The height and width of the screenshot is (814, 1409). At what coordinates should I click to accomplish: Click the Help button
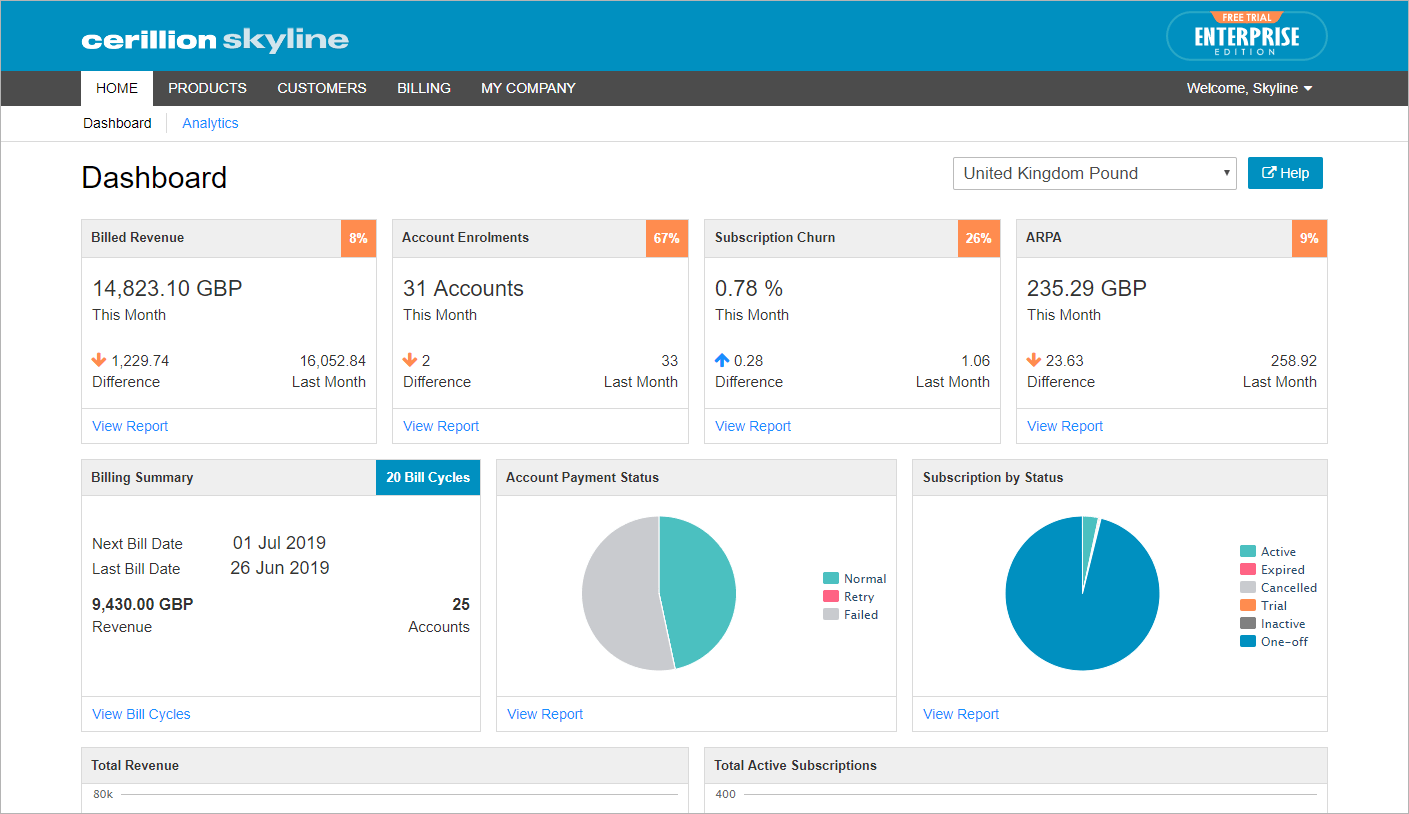click(1285, 173)
